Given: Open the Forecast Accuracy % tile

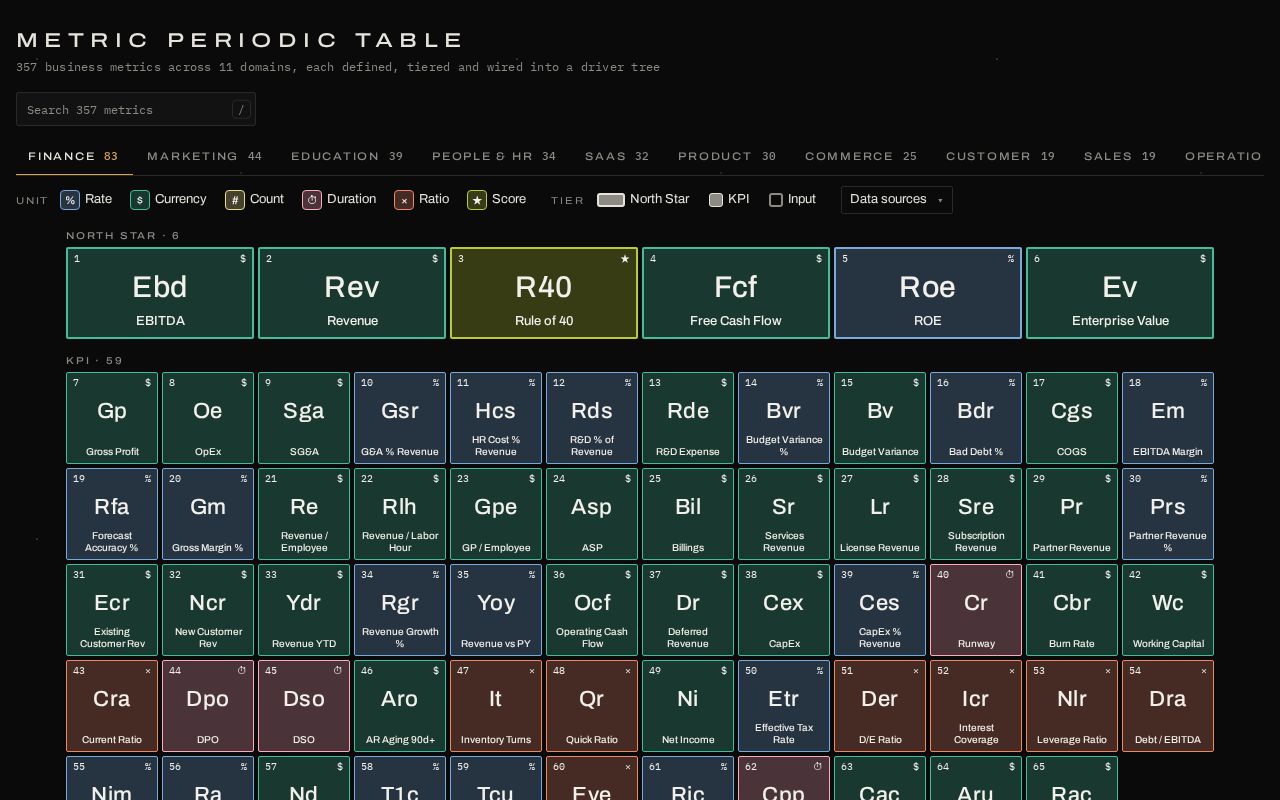Looking at the screenshot, I should click(112, 514).
